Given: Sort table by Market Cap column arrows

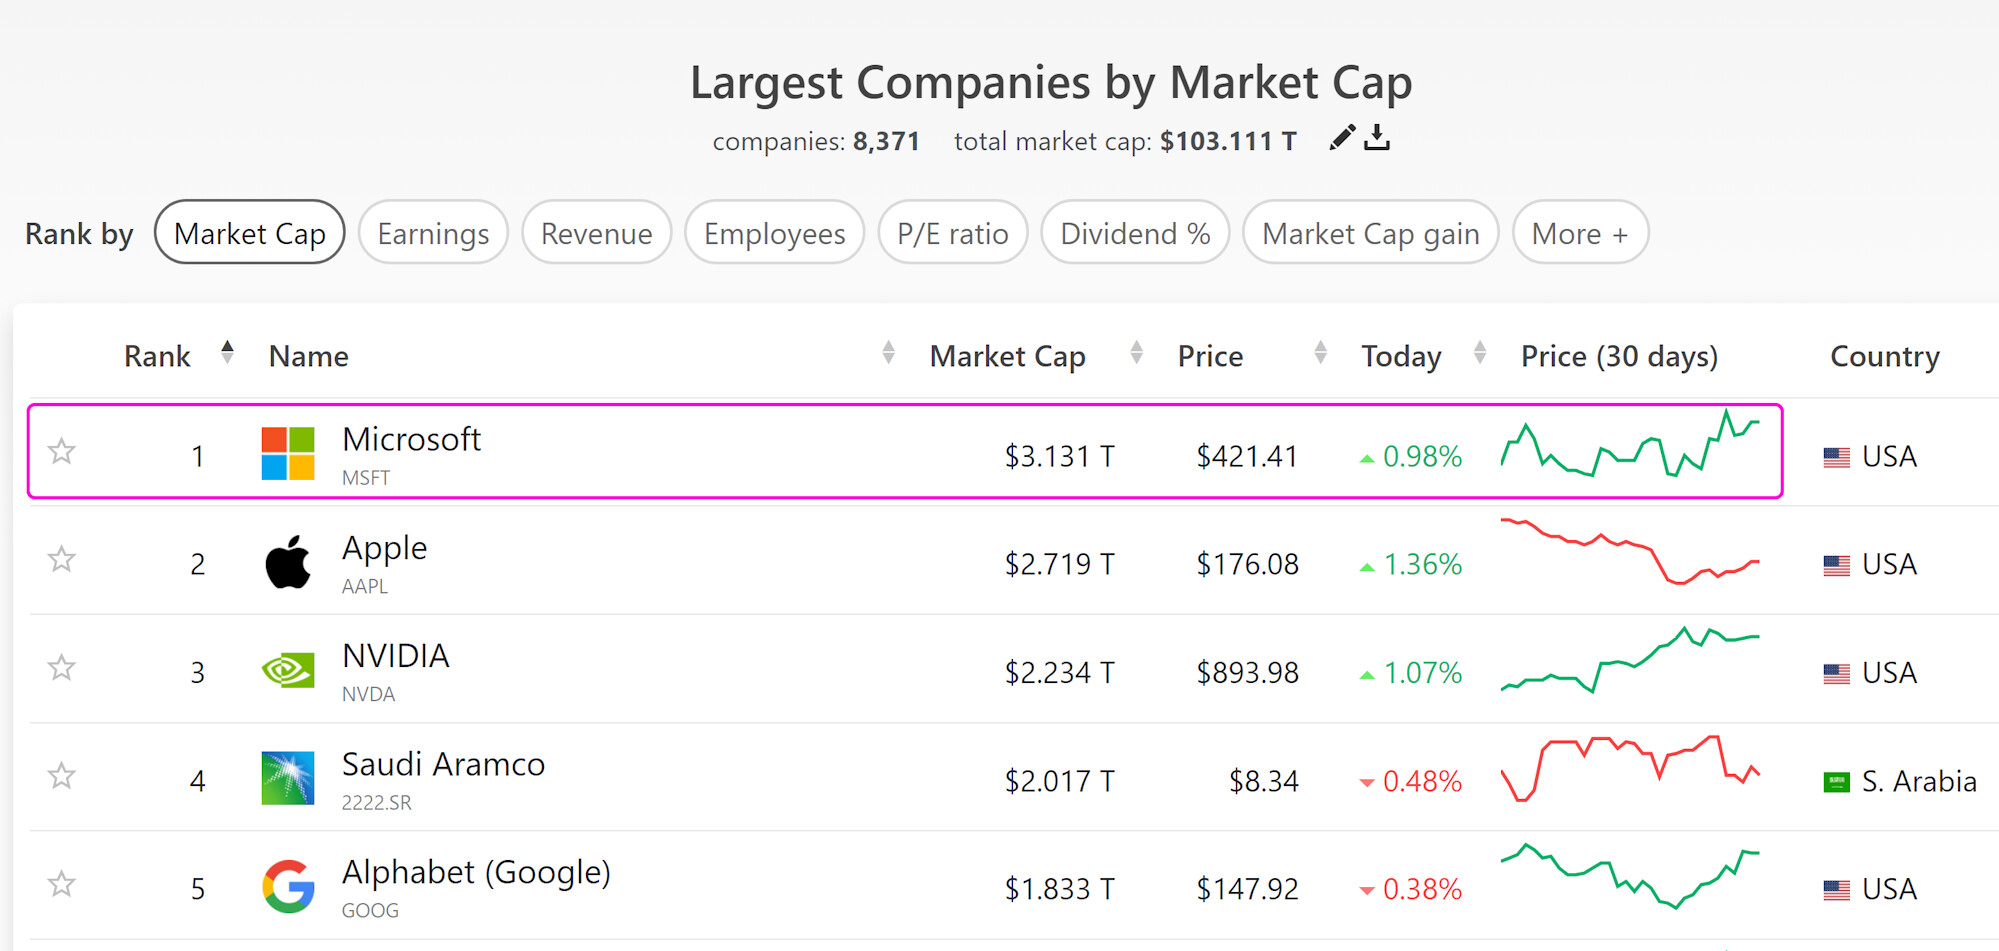Looking at the screenshot, I should [x=1136, y=353].
